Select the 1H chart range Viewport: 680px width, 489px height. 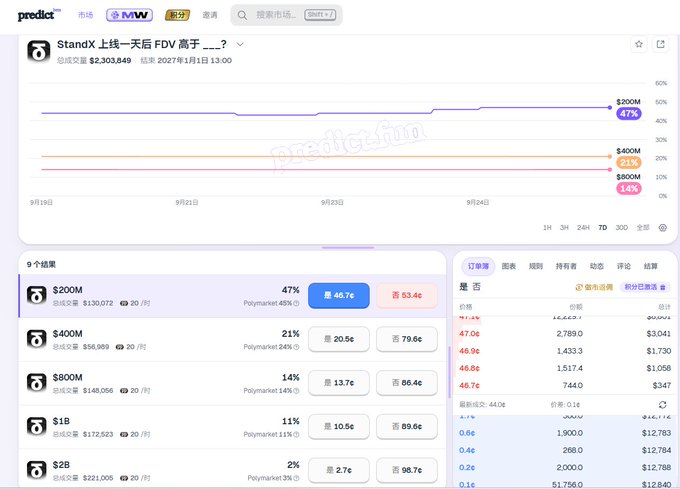(547, 228)
